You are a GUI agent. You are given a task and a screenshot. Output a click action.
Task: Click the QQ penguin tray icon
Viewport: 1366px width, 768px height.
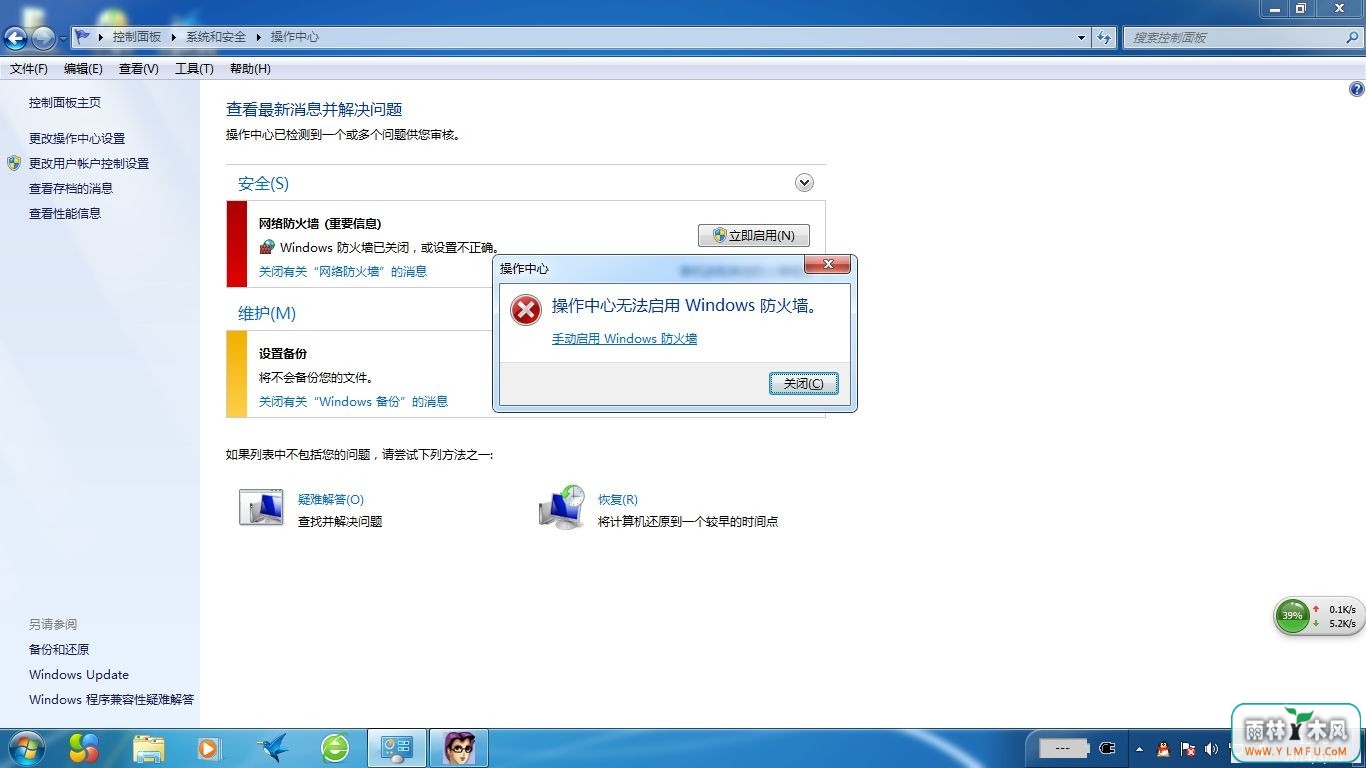1163,748
